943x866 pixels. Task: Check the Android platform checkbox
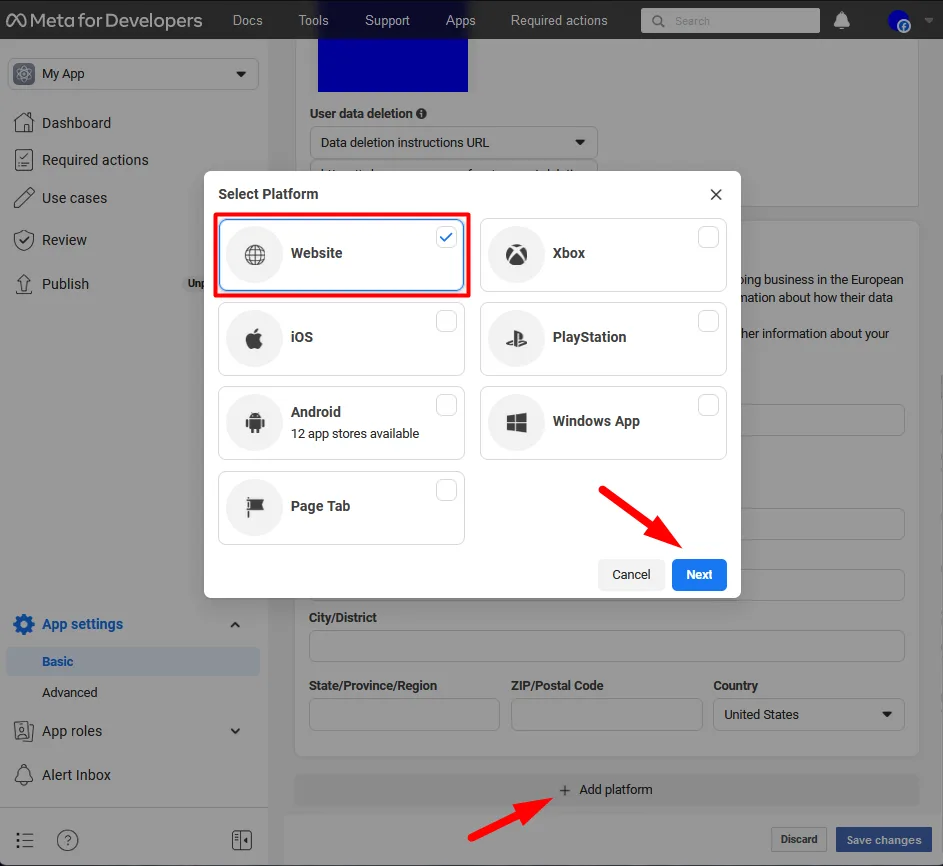(x=446, y=405)
